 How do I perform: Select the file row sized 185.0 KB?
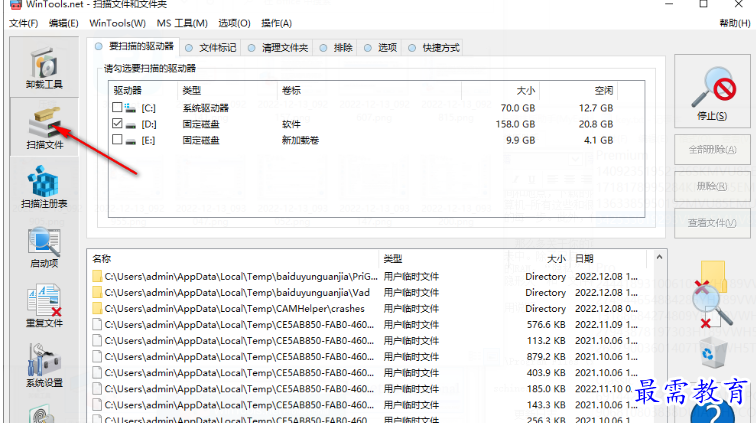[367, 389]
